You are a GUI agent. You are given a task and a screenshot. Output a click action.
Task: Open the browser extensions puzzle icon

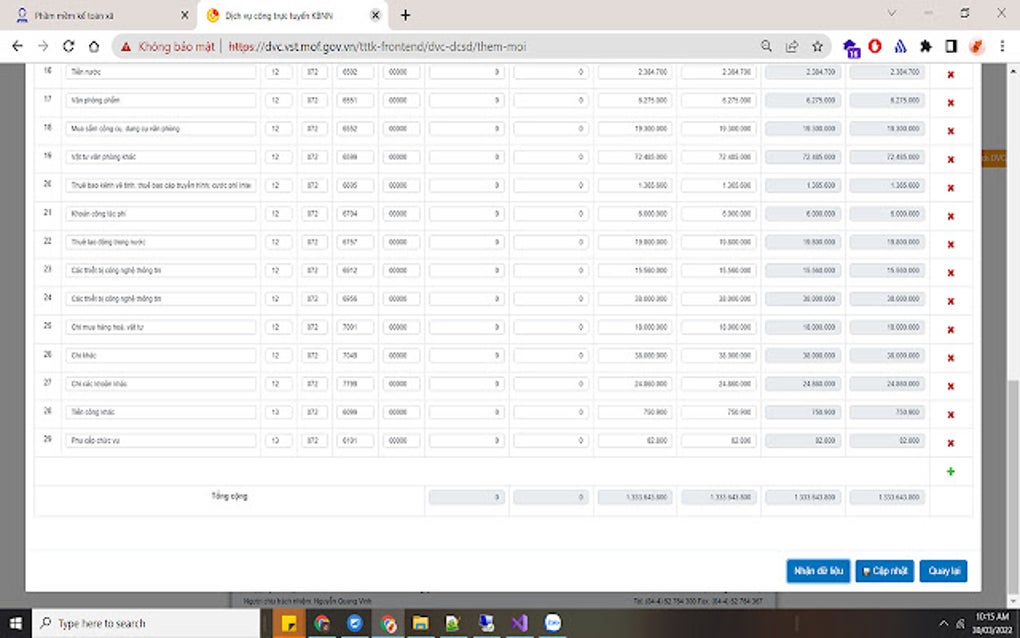coord(925,46)
